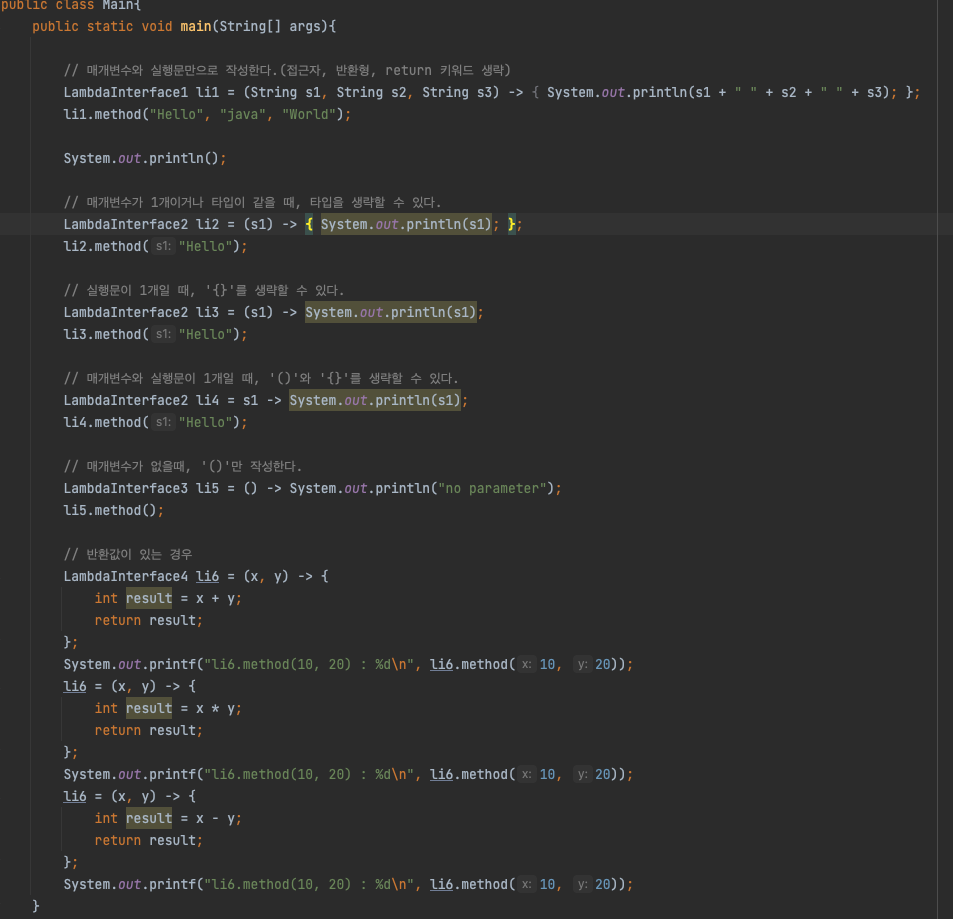Click the li5.method() call
The width and height of the screenshot is (953, 919).
[114, 511]
